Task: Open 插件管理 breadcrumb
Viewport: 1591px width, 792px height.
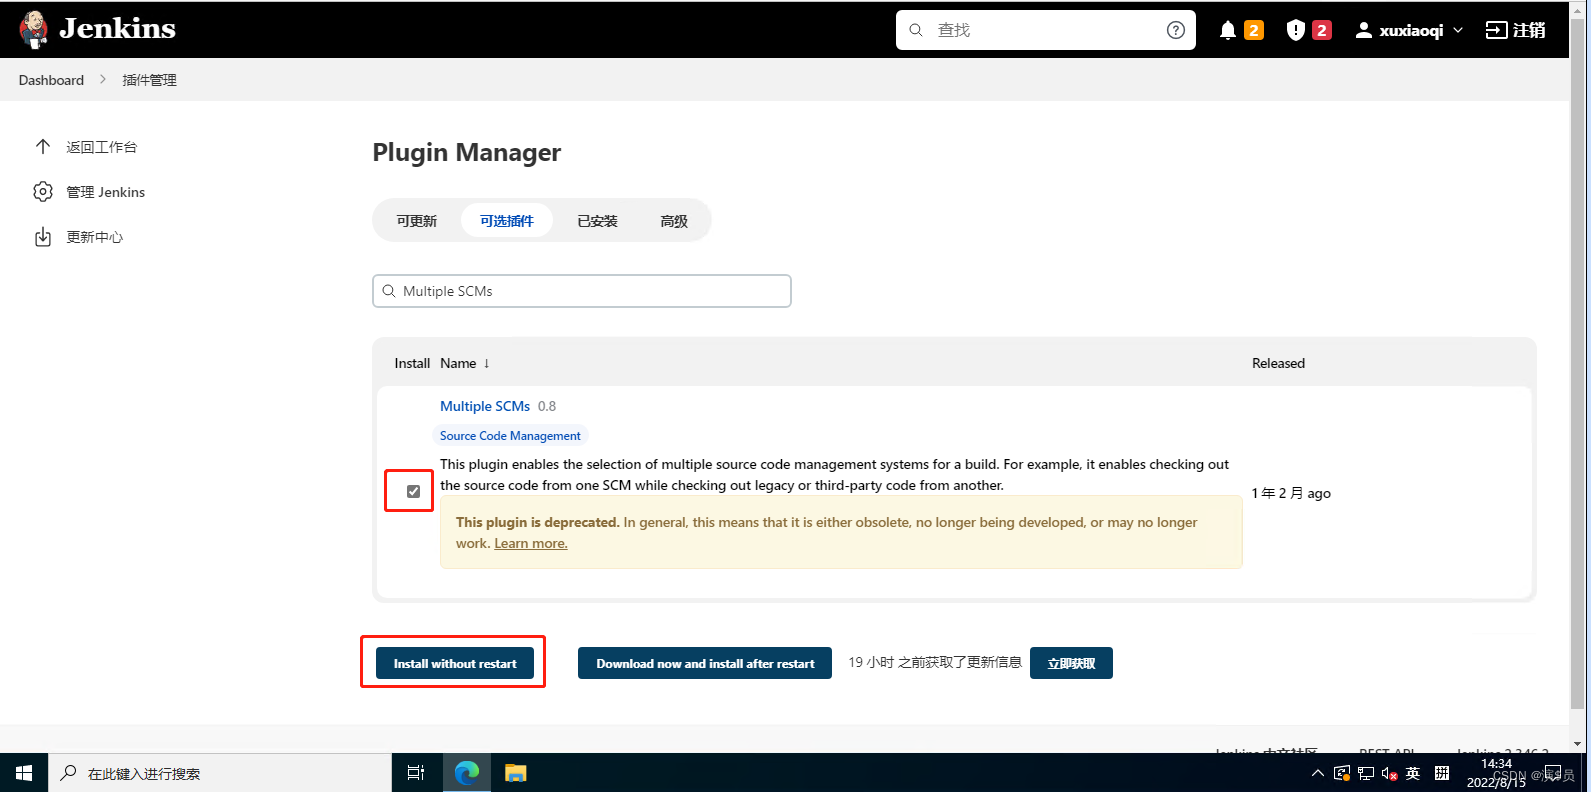Action: pos(149,80)
